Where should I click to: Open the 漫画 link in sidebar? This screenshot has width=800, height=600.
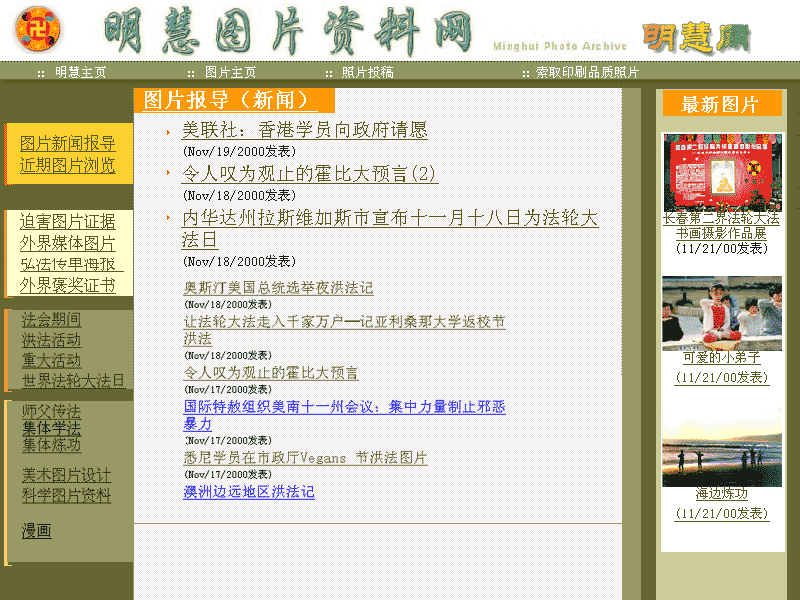tap(37, 531)
